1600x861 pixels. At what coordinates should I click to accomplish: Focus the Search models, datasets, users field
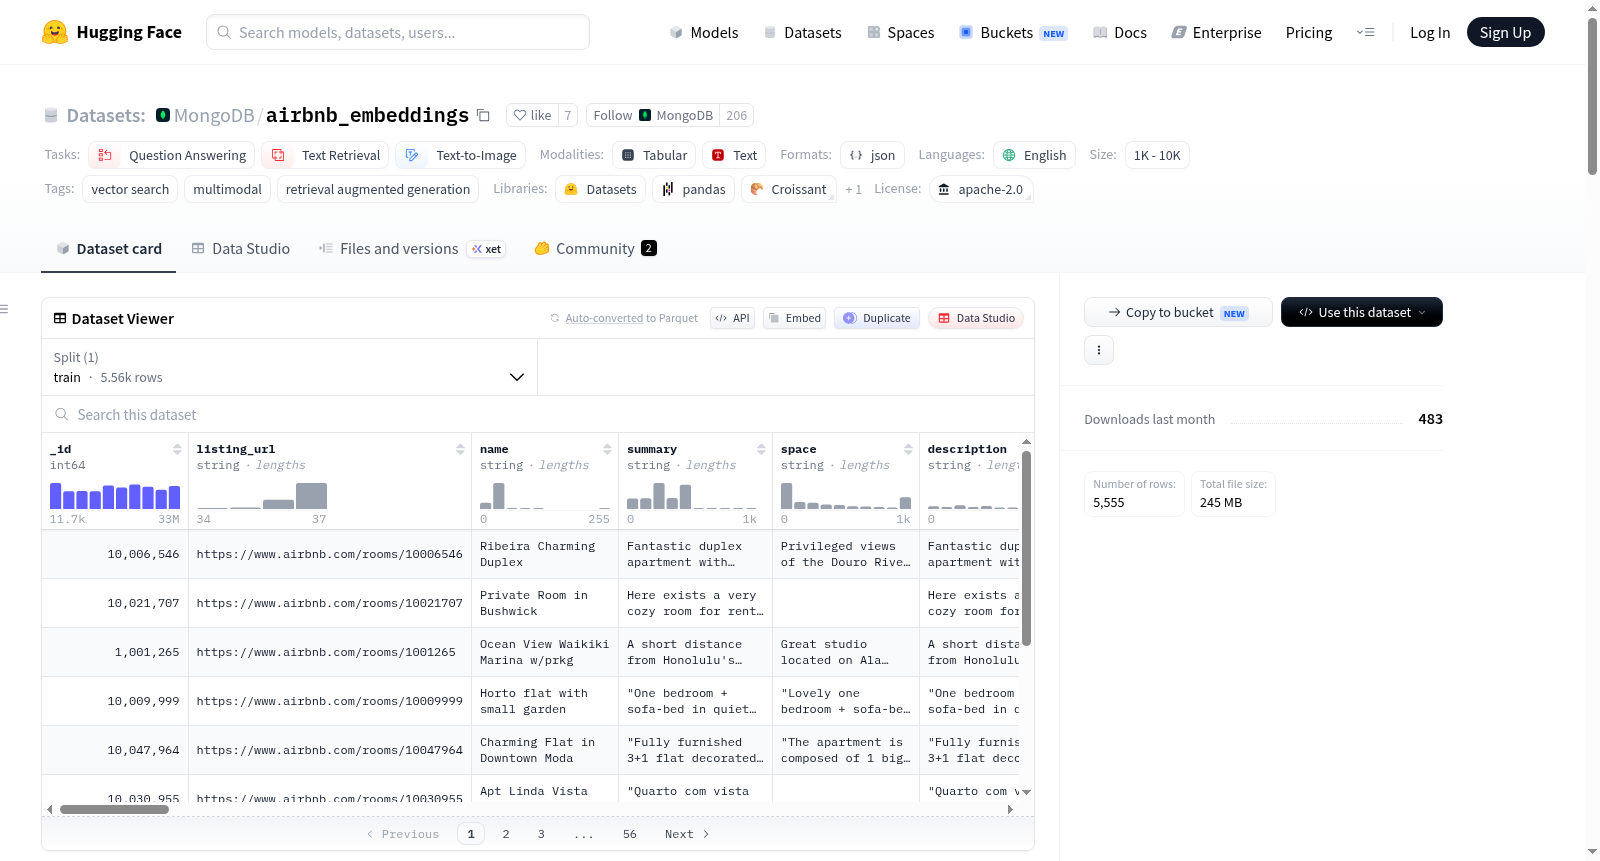click(398, 32)
